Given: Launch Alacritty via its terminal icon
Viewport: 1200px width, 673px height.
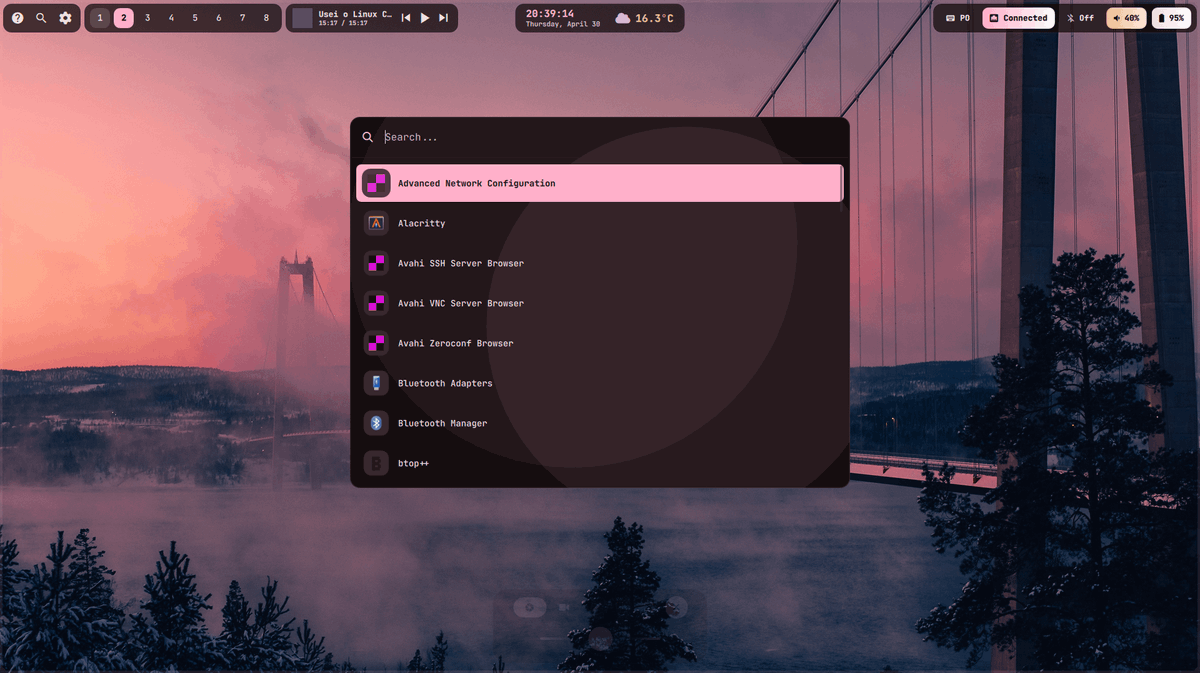Looking at the screenshot, I should tap(376, 223).
